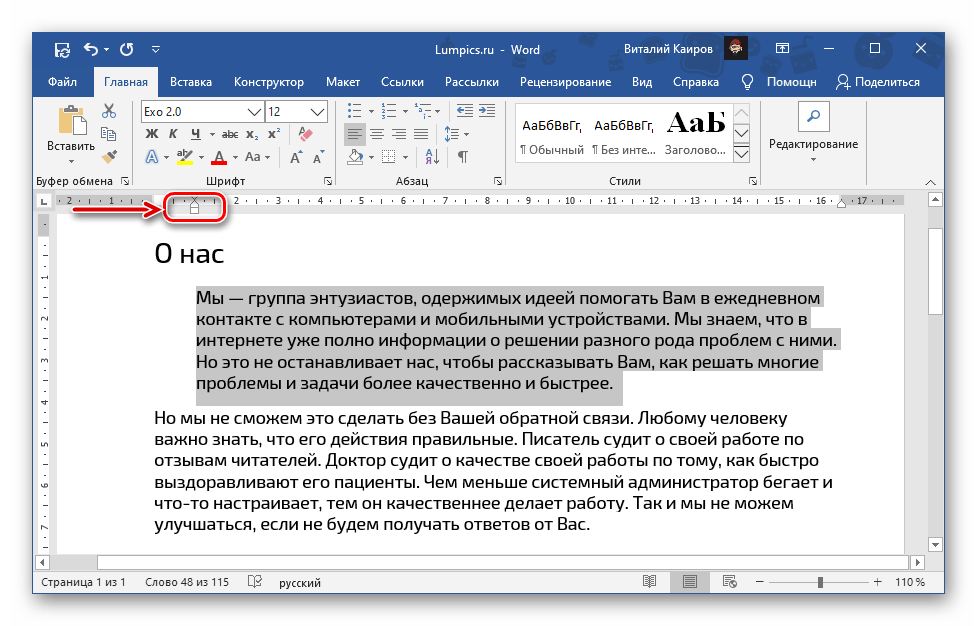Open the font name dropdown Exo 2.0
977x626 pixels.
coord(254,112)
